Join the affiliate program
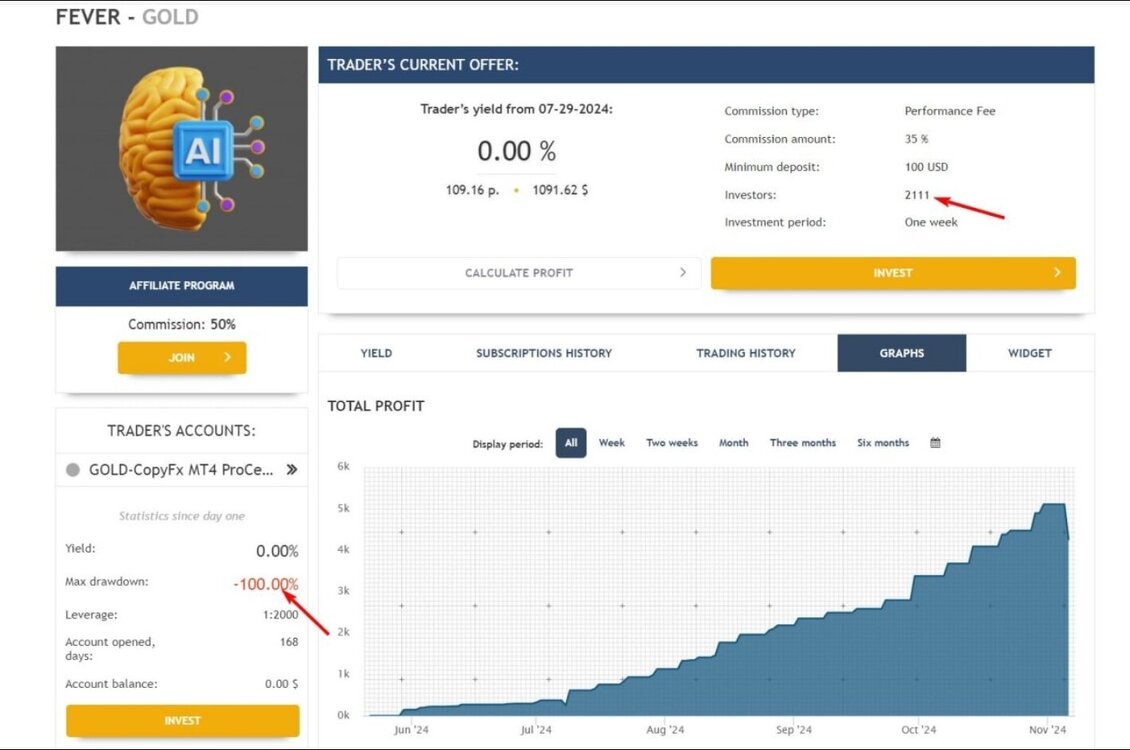This screenshot has width=1130, height=750. [182, 357]
